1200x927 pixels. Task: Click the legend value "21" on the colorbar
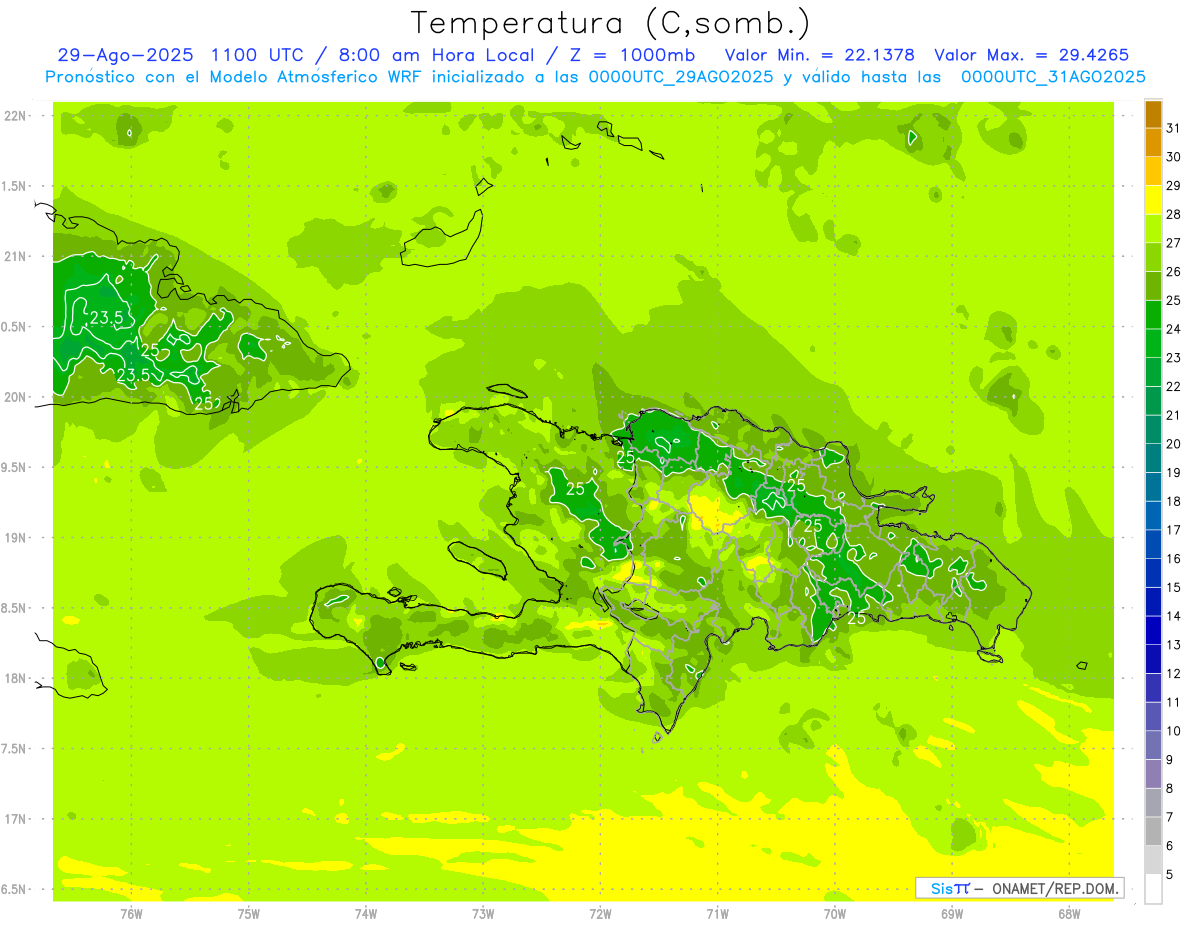[x=1174, y=415]
